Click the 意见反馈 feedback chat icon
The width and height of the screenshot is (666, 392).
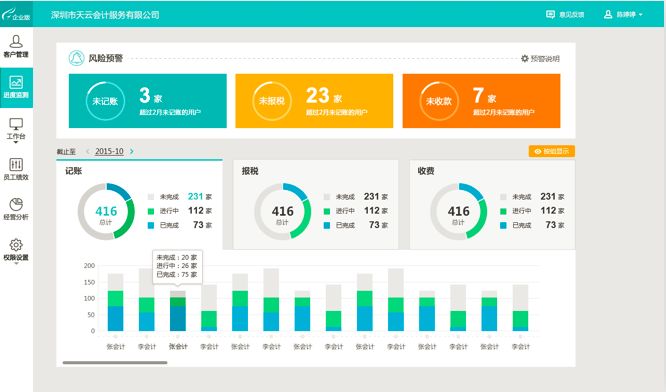coord(550,14)
